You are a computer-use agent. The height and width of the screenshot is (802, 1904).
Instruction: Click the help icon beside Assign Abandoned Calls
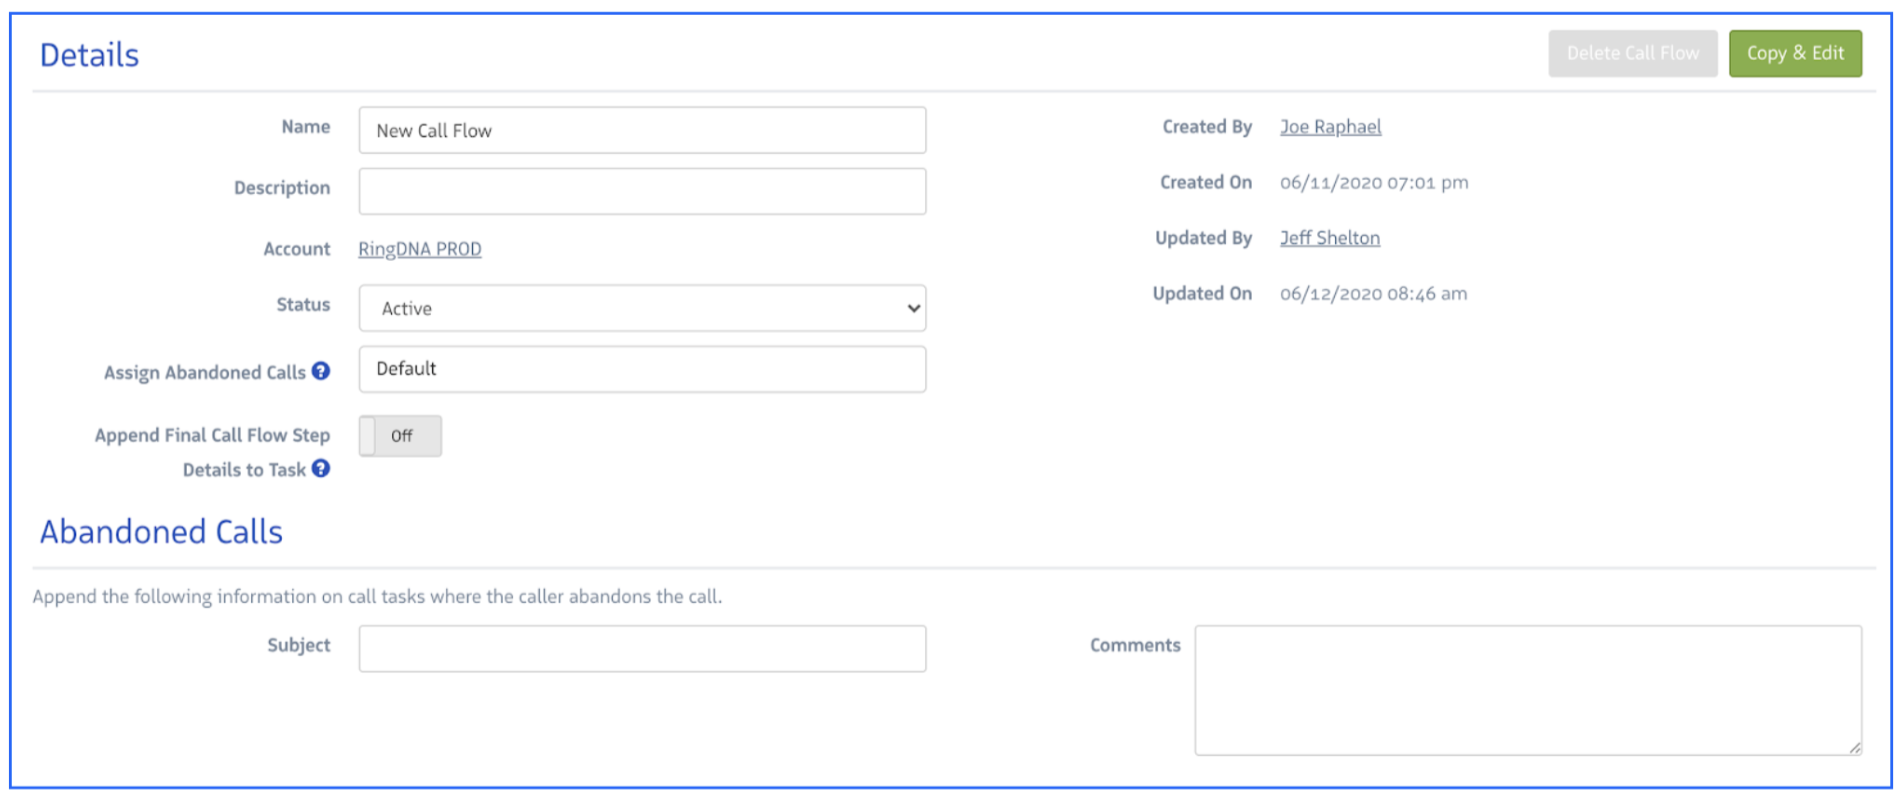(320, 371)
